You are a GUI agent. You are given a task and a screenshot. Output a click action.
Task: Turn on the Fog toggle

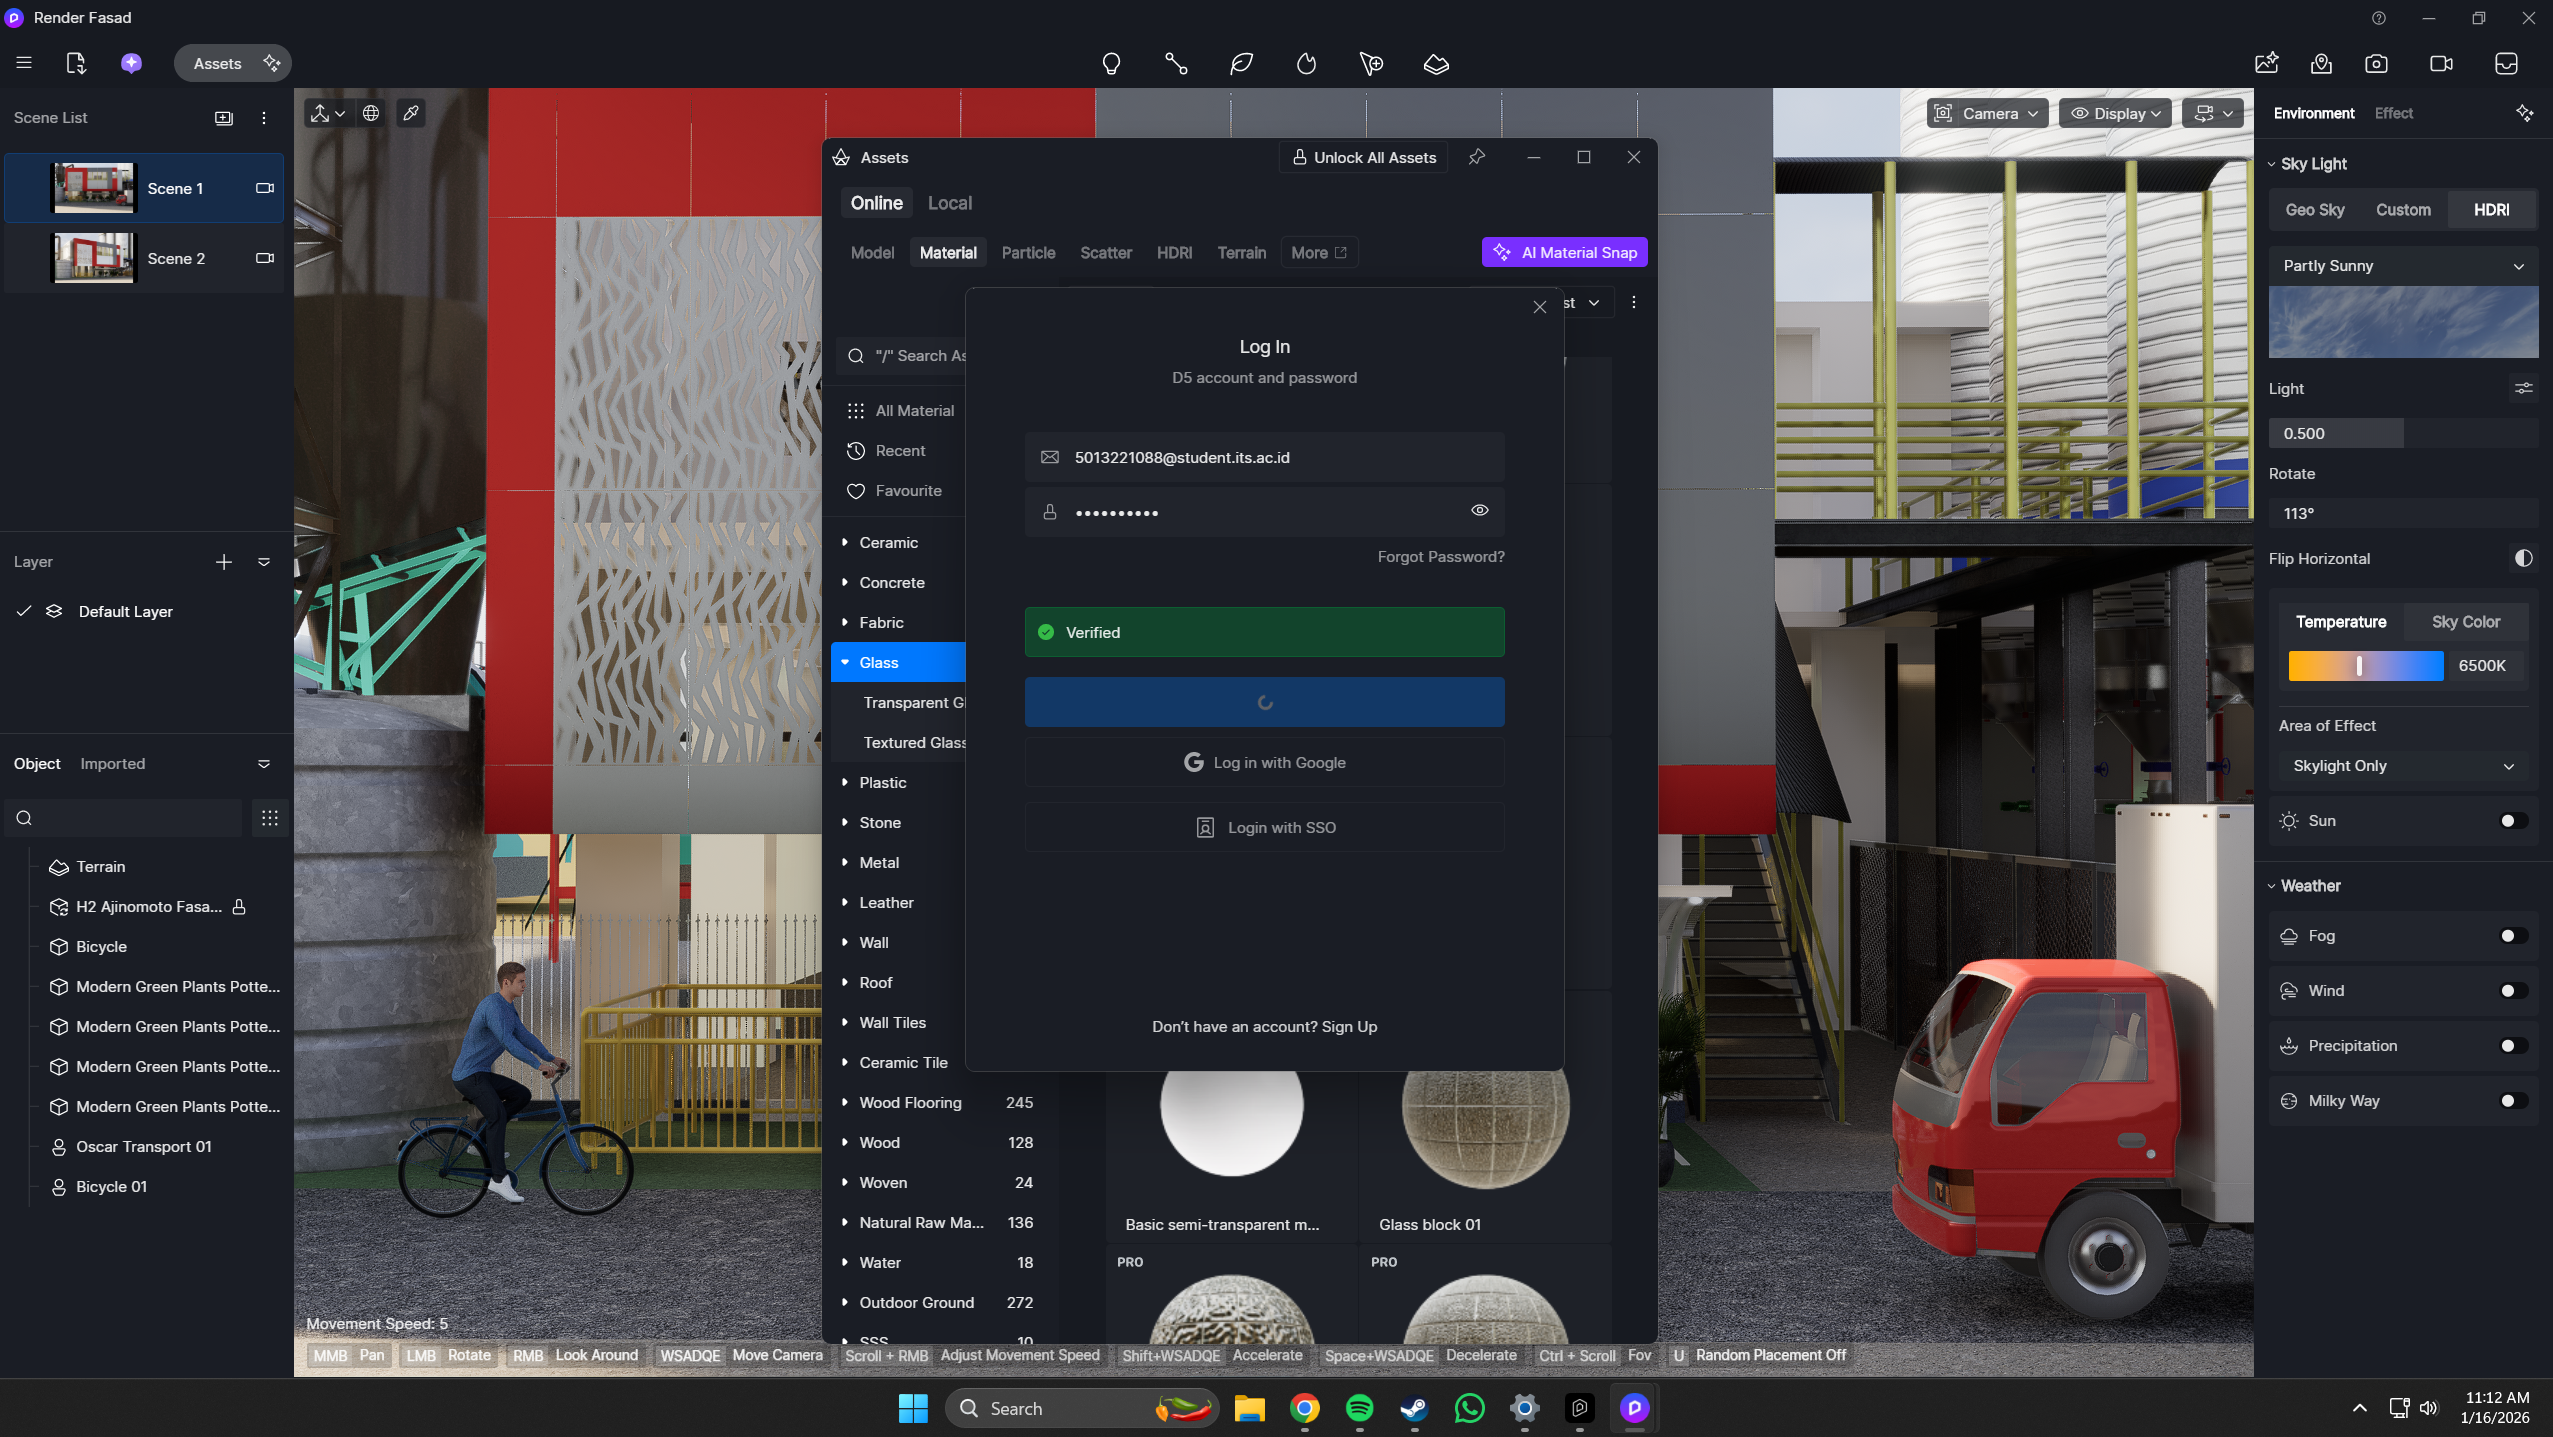click(x=2512, y=936)
